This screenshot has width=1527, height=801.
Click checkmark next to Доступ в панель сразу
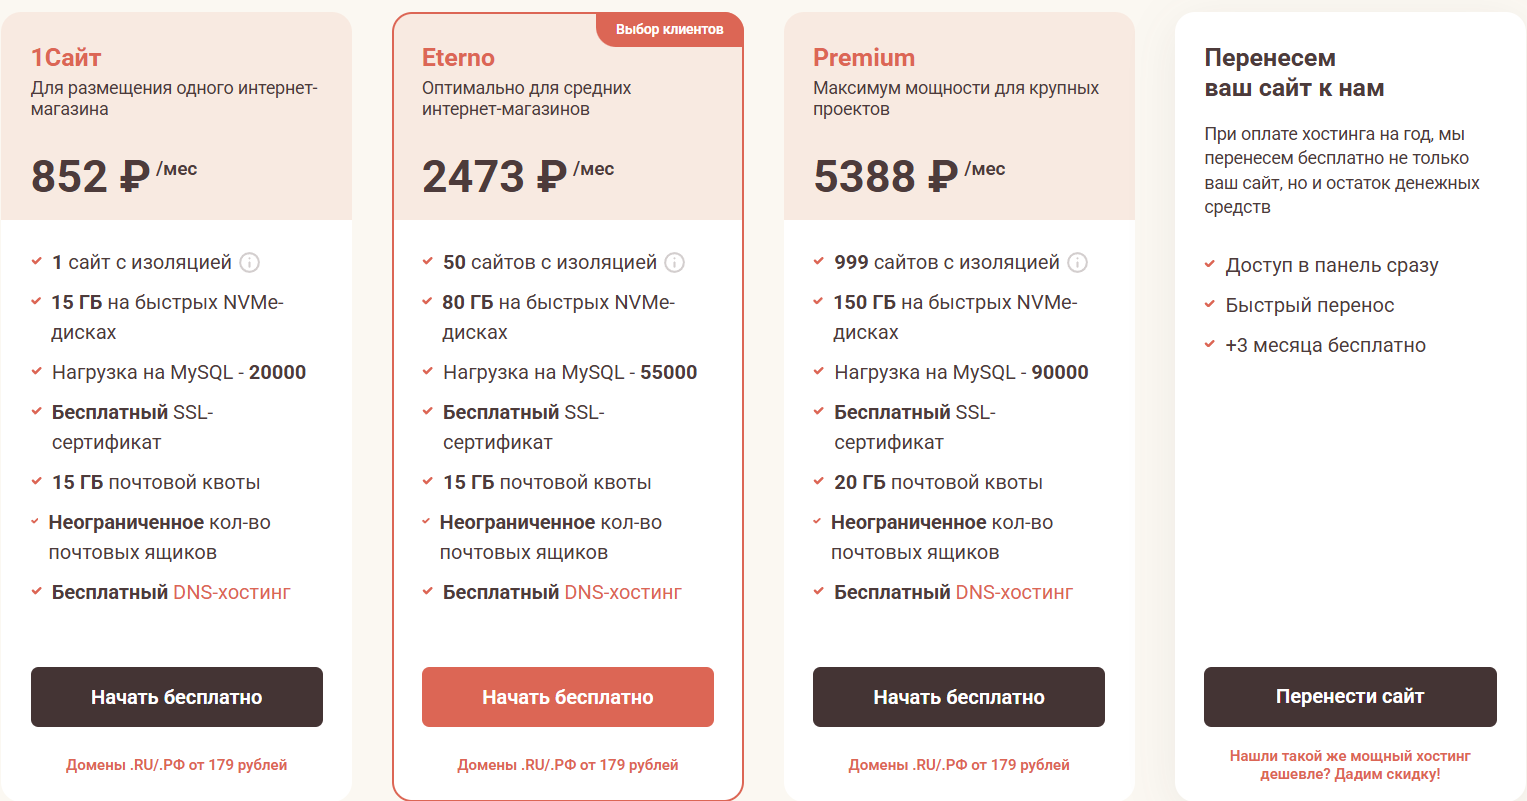[1210, 265]
